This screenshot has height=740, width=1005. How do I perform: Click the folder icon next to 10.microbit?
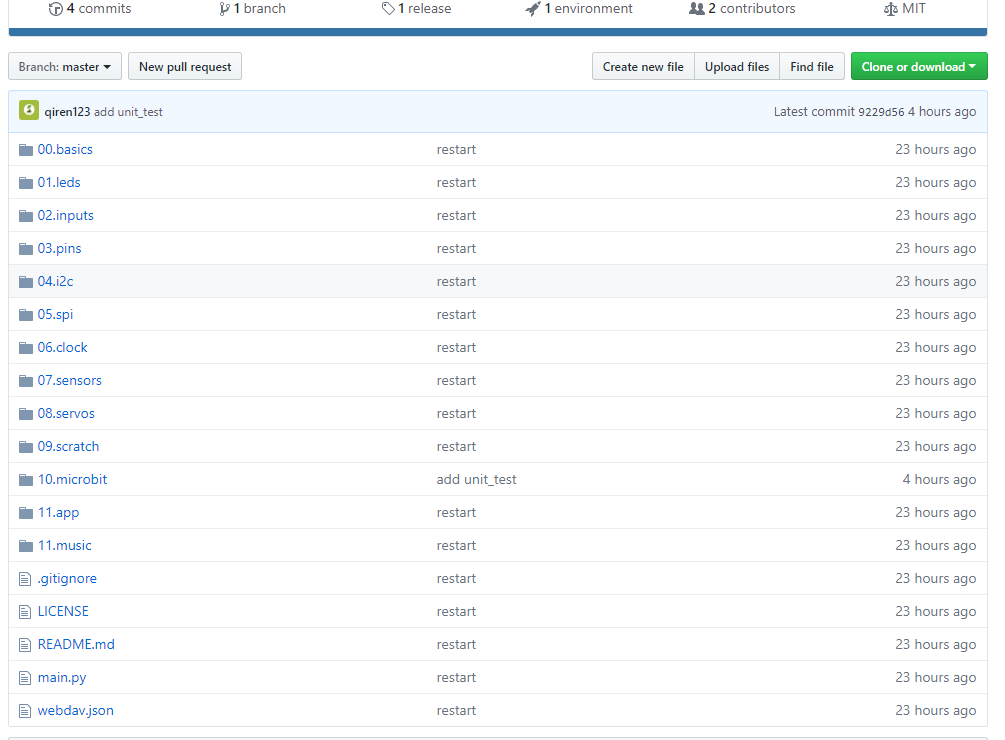pyautogui.click(x=26, y=480)
